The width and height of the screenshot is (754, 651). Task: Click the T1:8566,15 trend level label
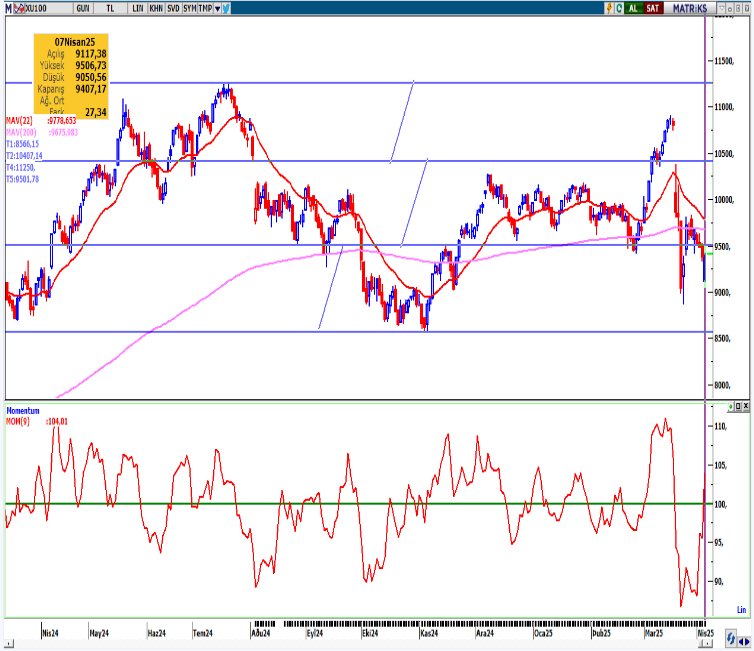pos(22,144)
